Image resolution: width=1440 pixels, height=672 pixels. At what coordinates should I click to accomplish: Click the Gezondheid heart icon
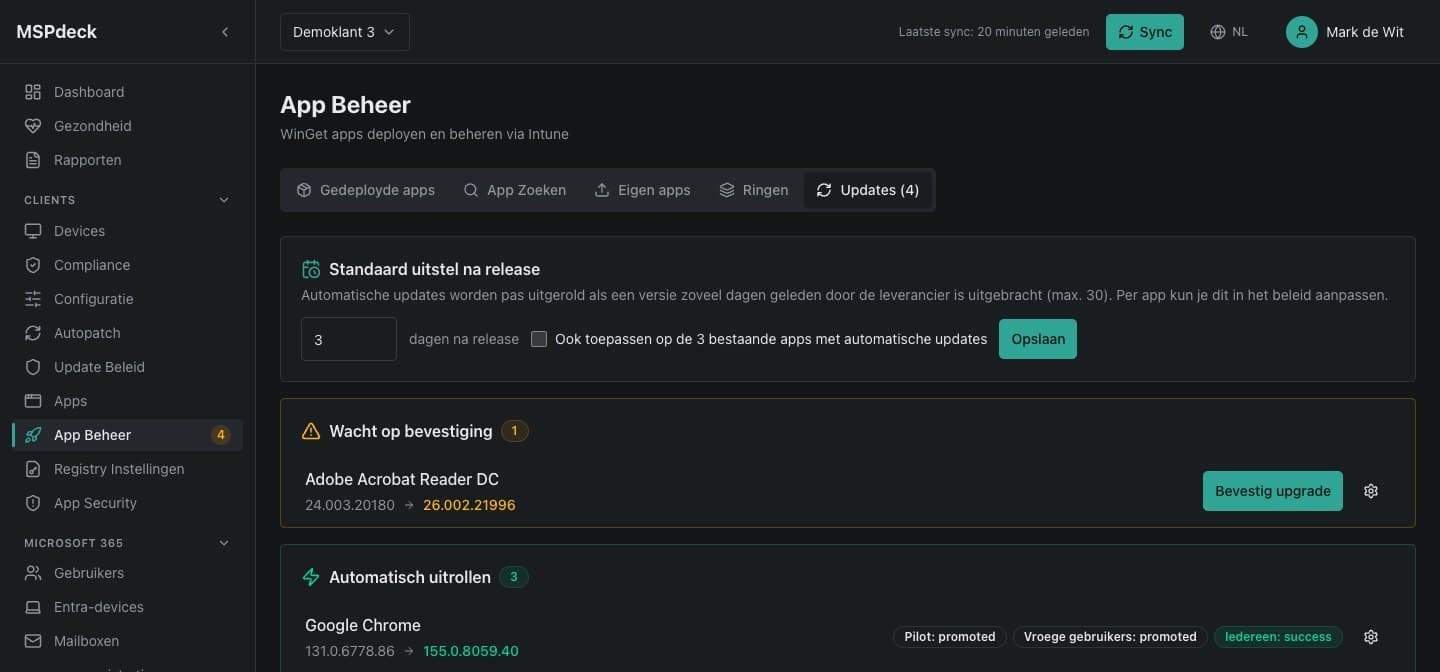point(33,126)
